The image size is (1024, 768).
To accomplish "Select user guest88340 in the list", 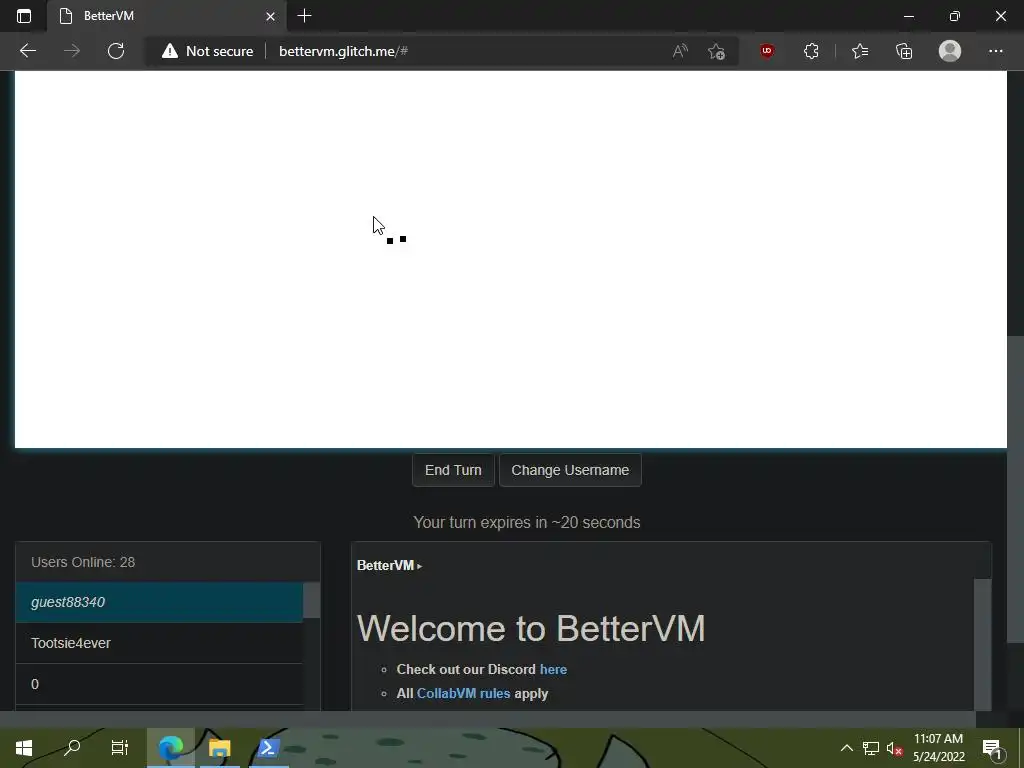I will click(159, 602).
